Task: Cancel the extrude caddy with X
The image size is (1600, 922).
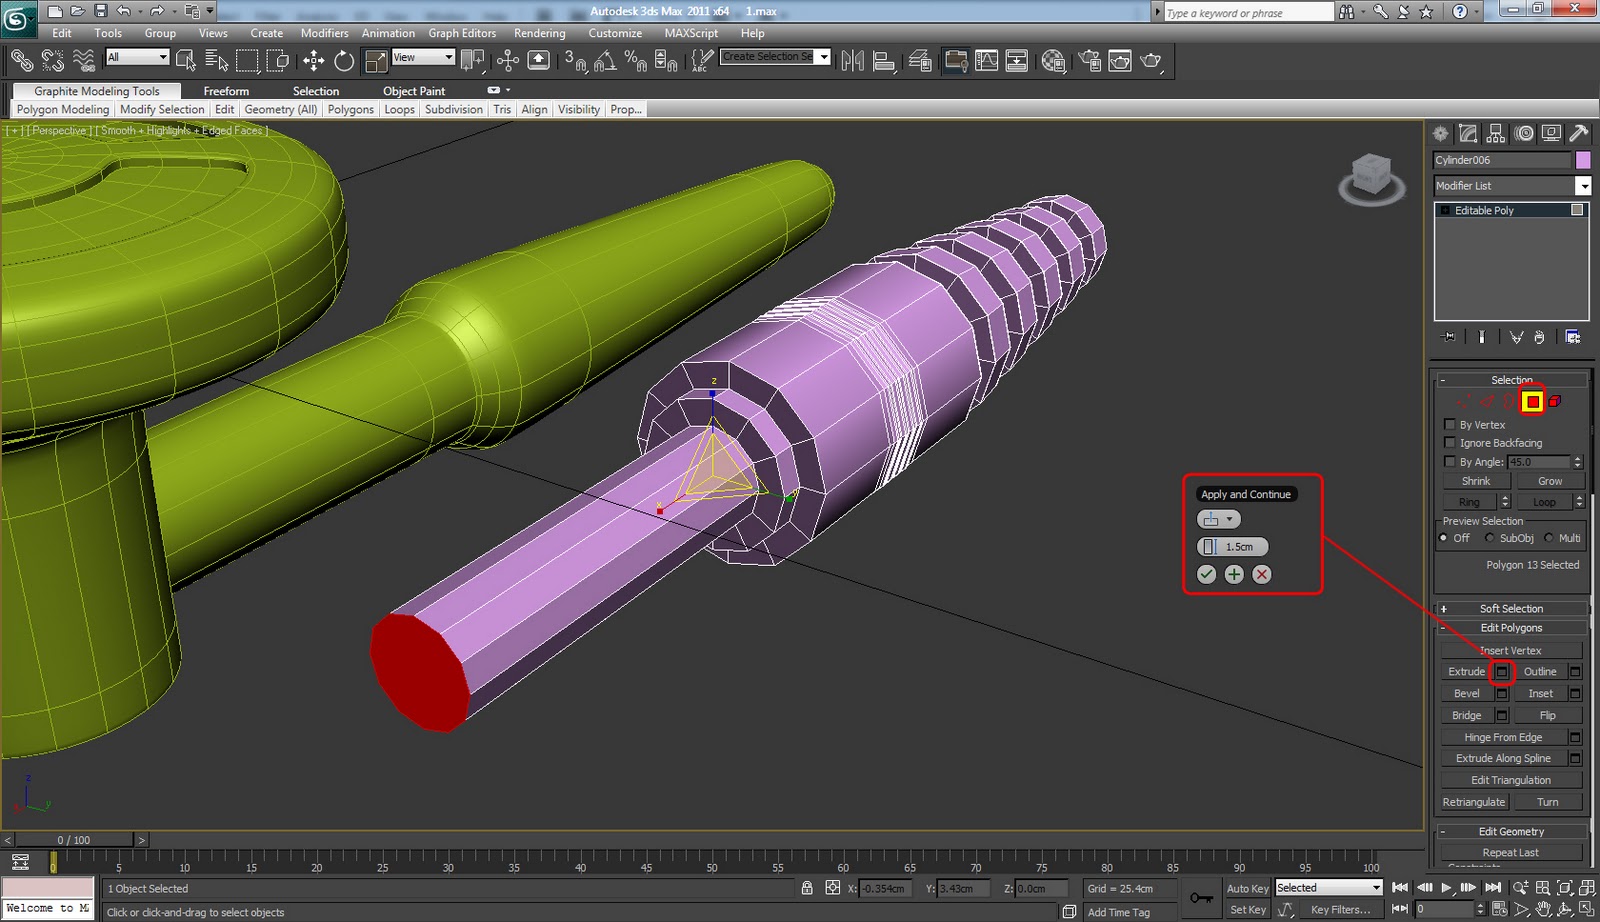Action: pyautogui.click(x=1262, y=574)
